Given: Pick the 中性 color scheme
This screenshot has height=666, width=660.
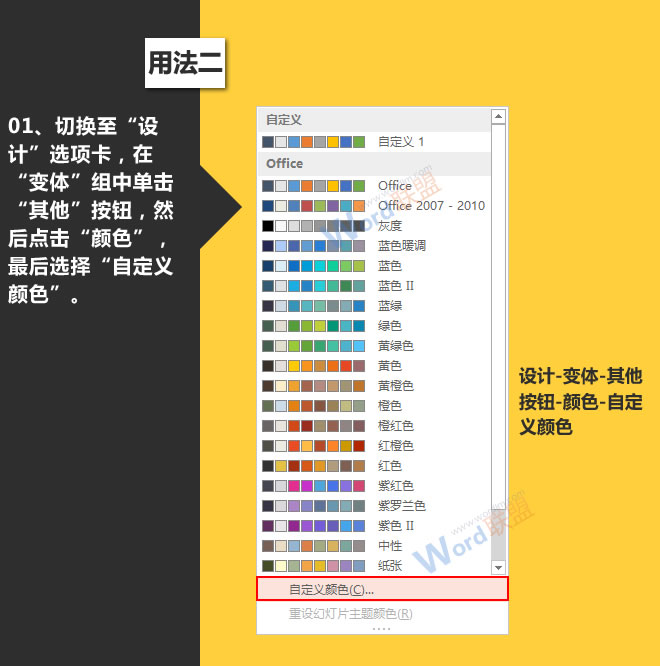Looking at the screenshot, I should pyautogui.click(x=389, y=546).
